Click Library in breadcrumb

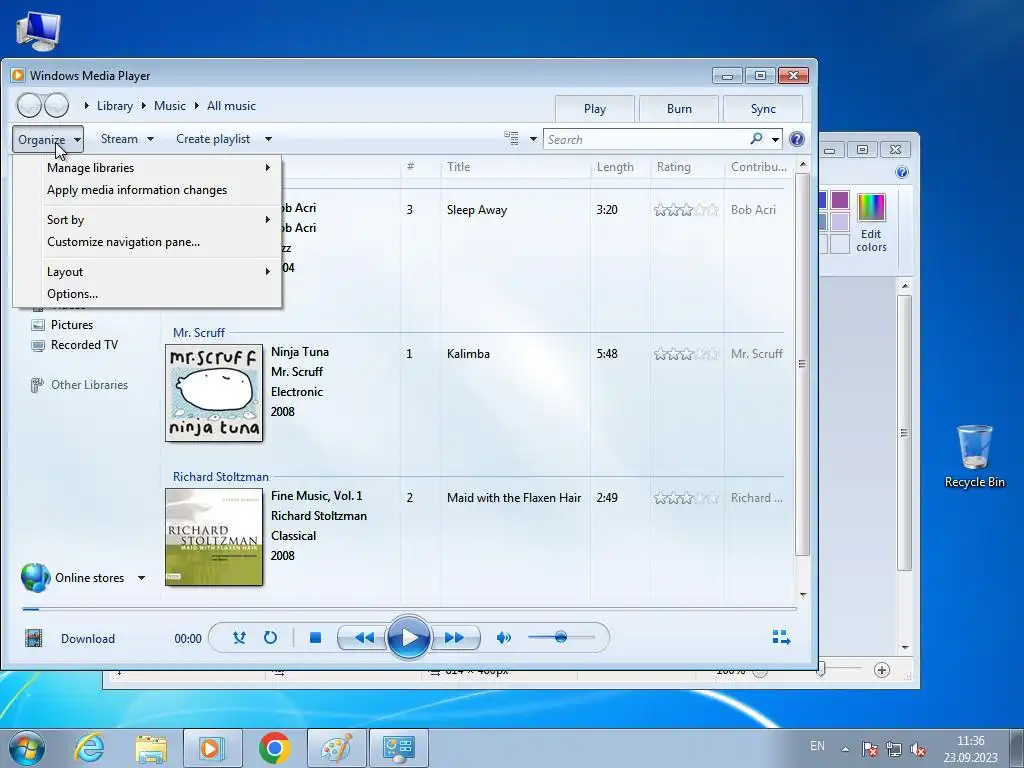[115, 106]
